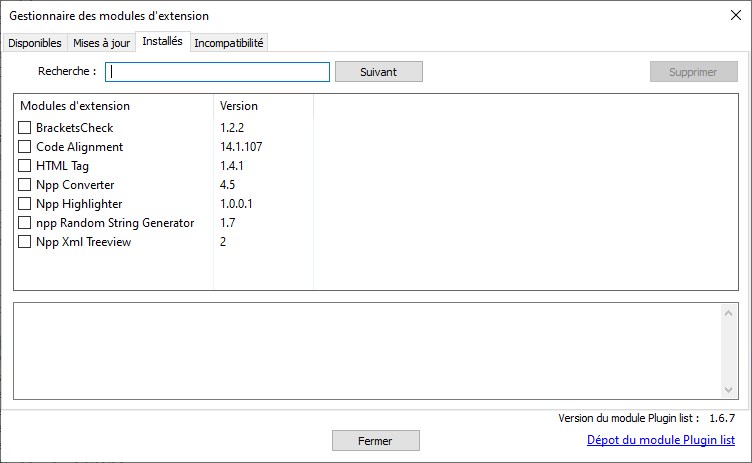The image size is (752, 463).
Task: Tick the Npp Highlighter checkbox
Action: (24, 203)
